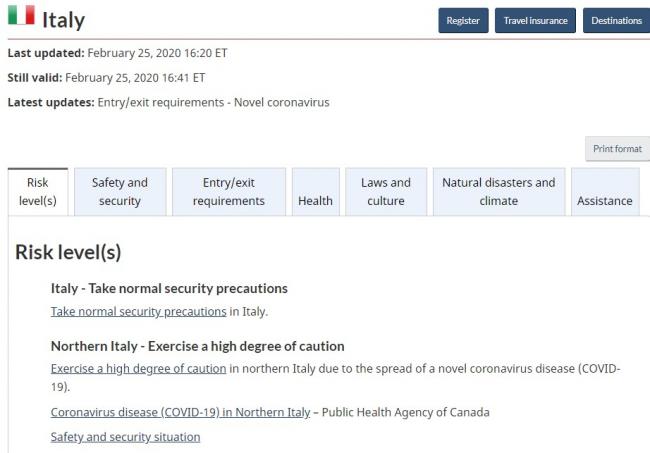Click the Latest updates text line

[x=168, y=102]
